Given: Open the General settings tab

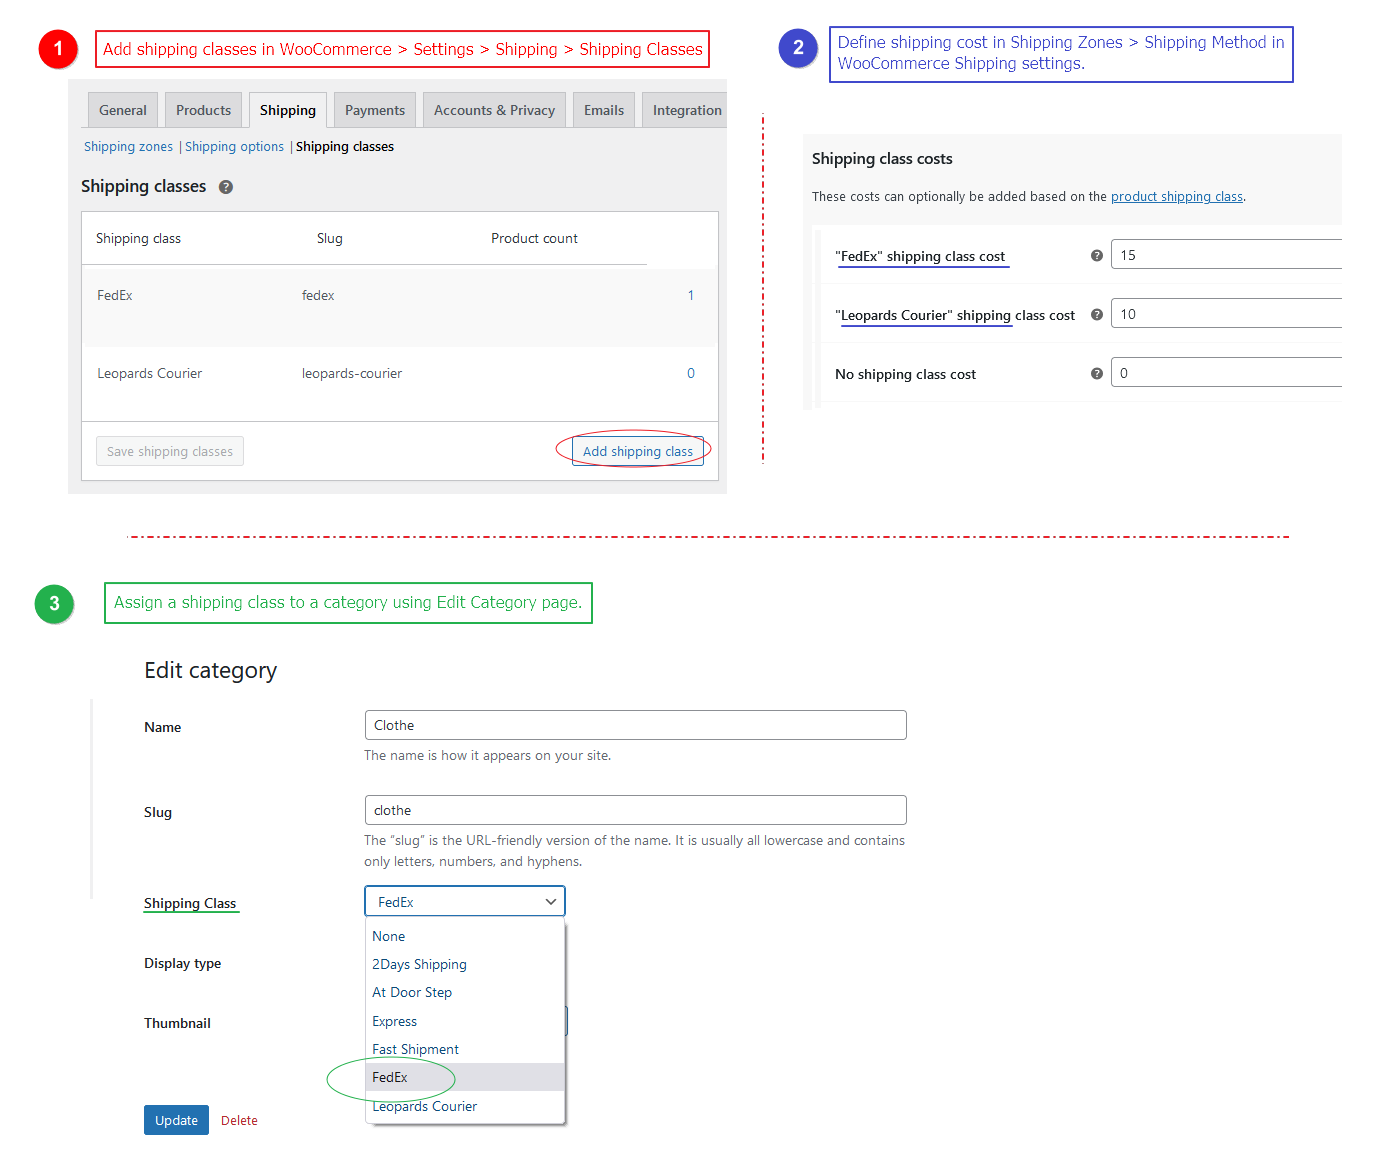Looking at the screenshot, I should point(123,110).
